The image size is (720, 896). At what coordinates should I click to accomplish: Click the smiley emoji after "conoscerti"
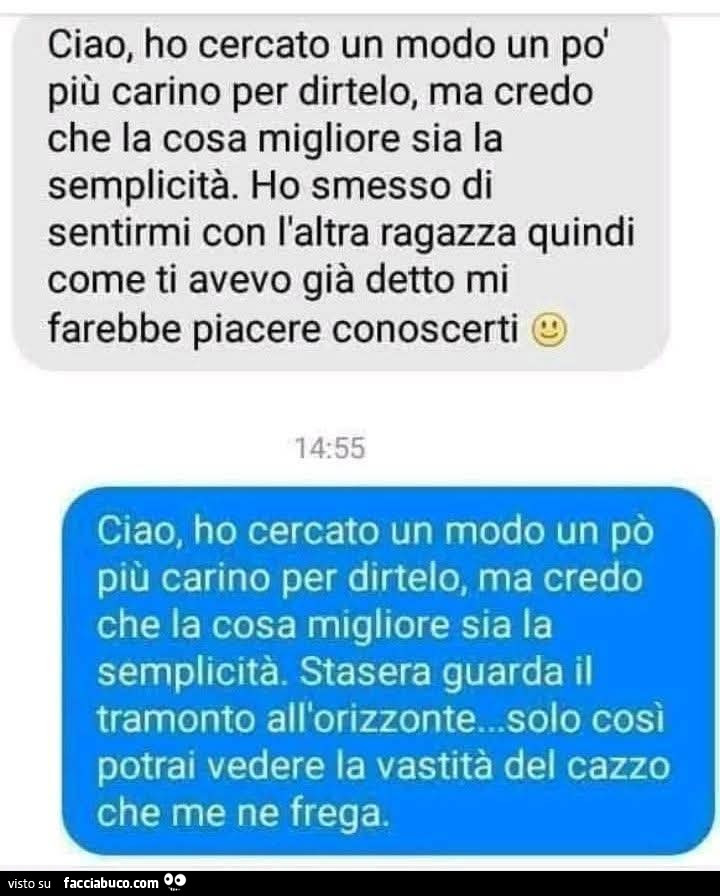549,330
